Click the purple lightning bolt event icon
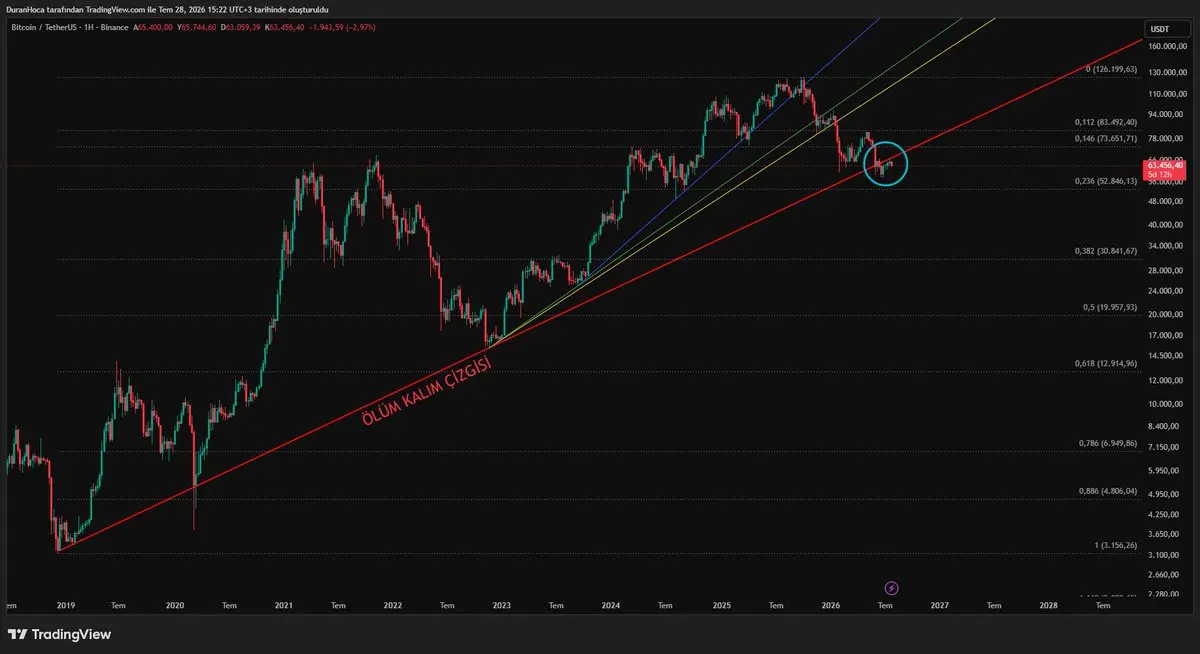This screenshot has height=654, width=1200. click(x=892, y=588)
